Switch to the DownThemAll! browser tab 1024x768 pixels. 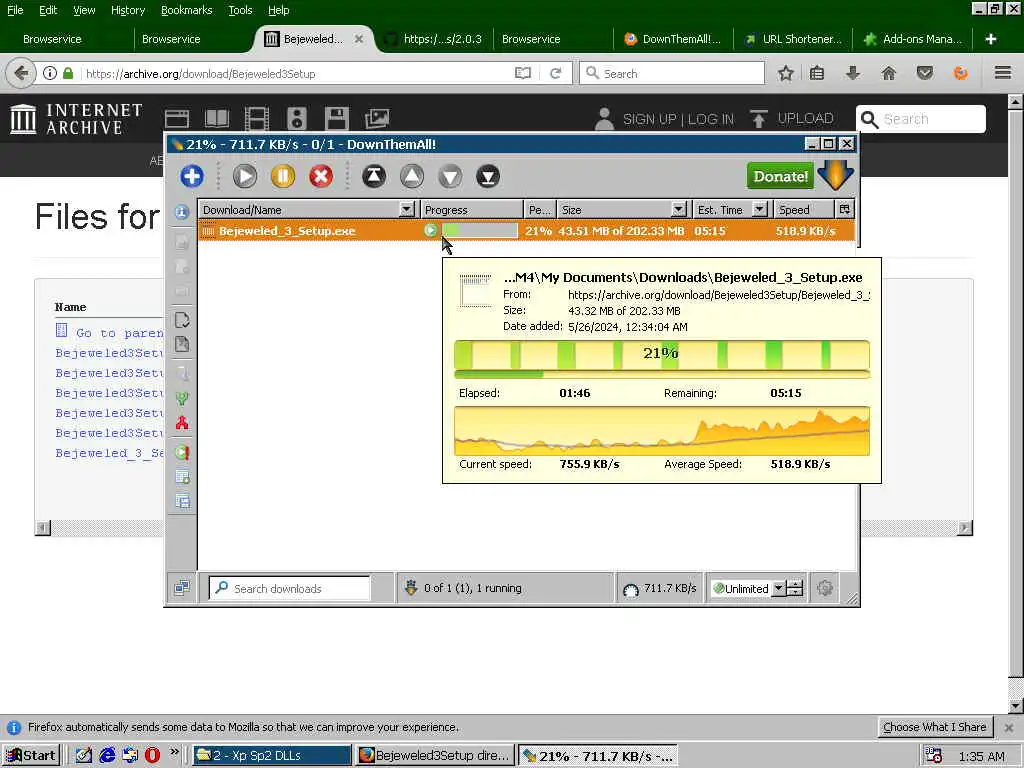click(x=673, y=39)
